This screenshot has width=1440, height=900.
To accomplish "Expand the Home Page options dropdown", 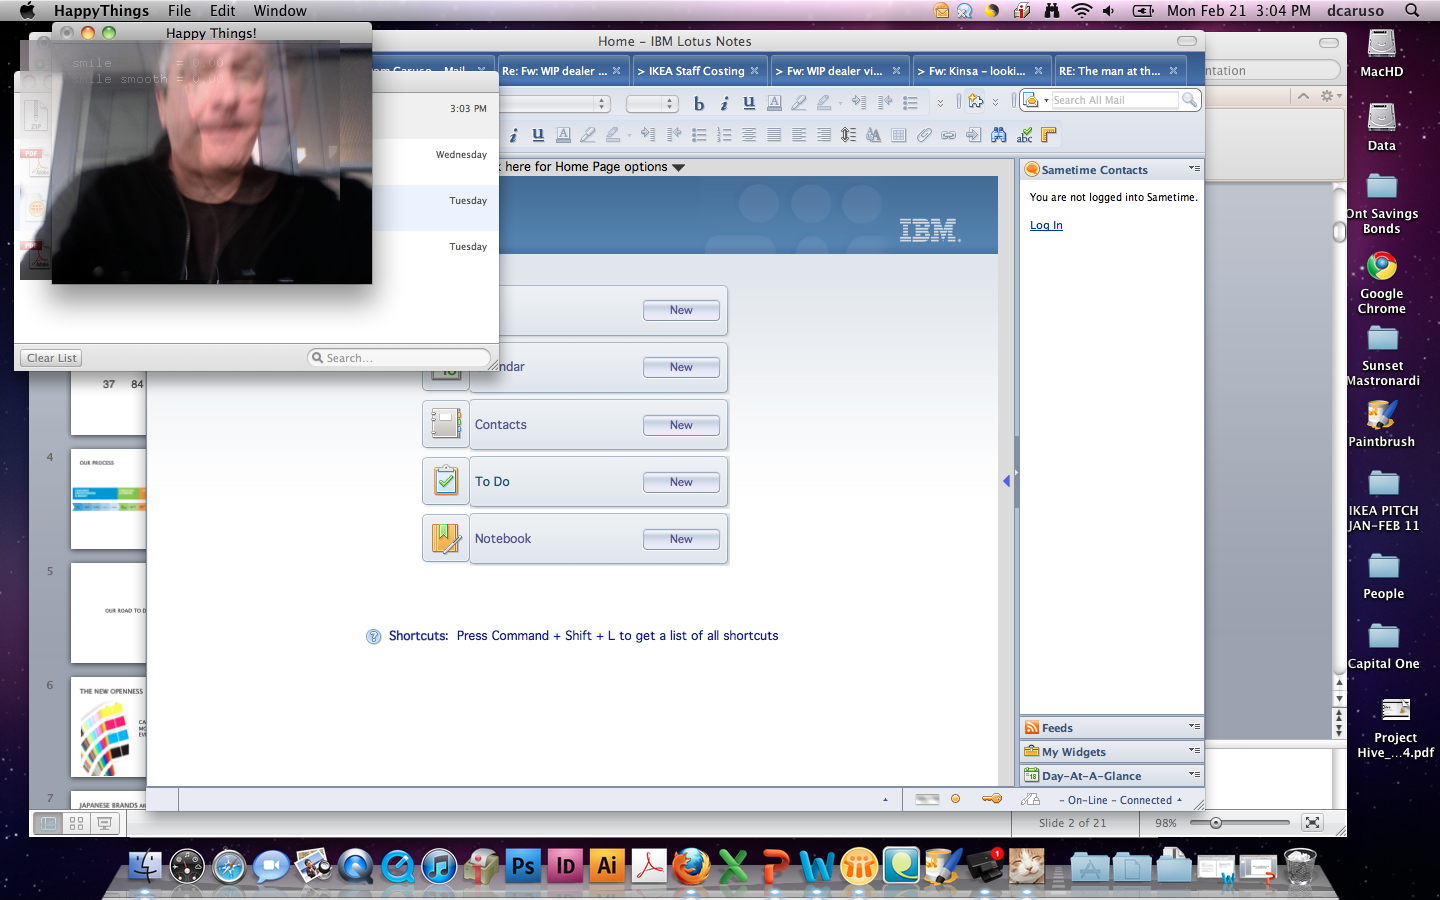I will [679, 167].
